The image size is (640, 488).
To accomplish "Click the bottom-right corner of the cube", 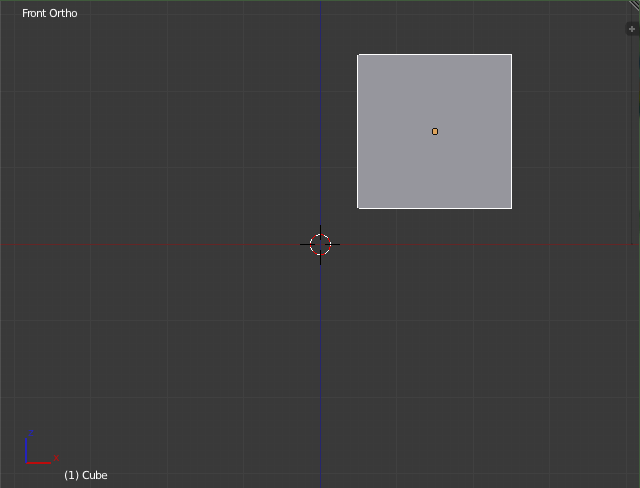I will (x=511, y=208).
